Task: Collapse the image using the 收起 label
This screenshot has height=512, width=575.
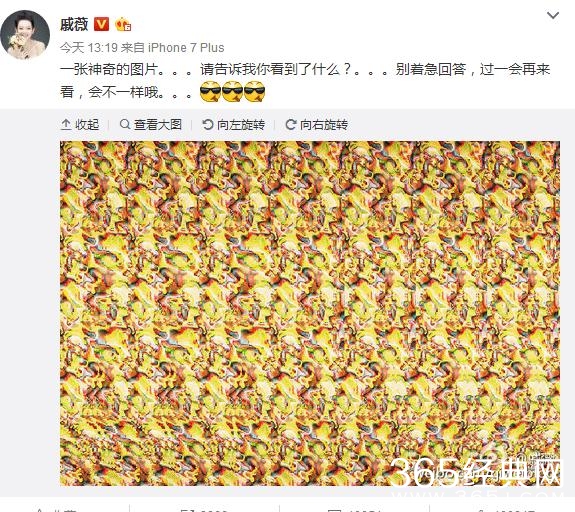Action: [87, 125]
